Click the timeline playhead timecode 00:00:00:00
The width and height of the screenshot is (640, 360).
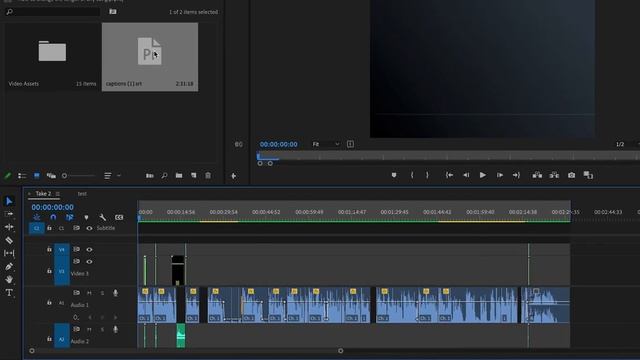pos(53,207)
